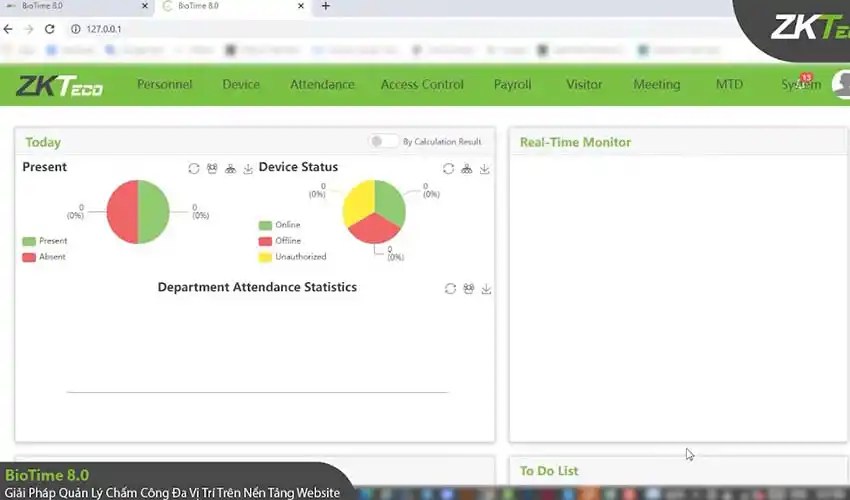Open the Attendance menu
850x500 pixels.
point(322,85)
